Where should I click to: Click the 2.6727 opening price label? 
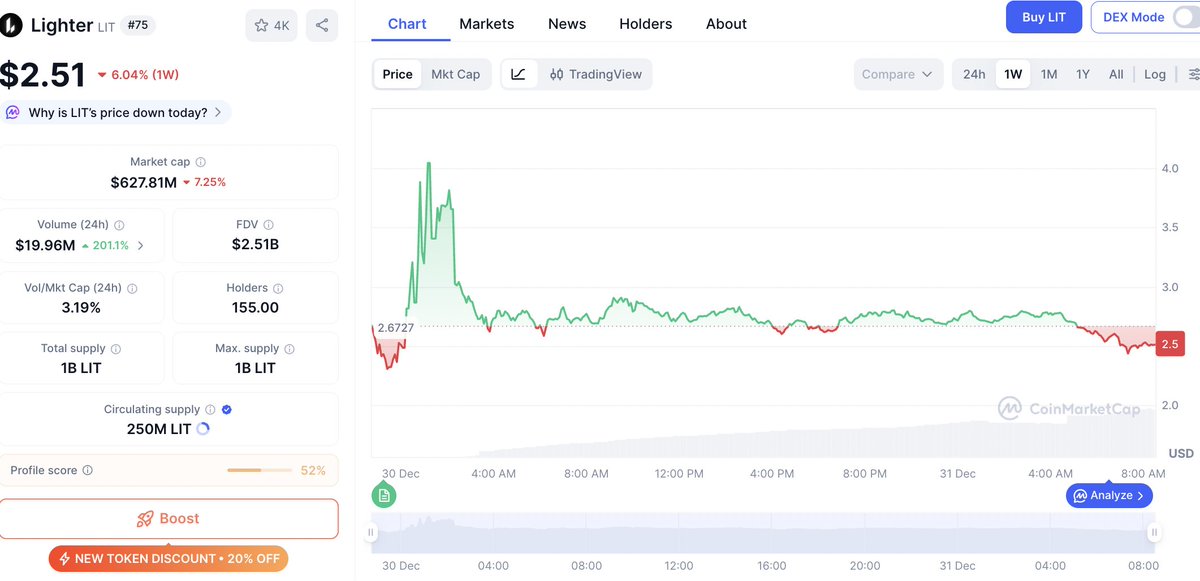pyautogui.click(x=395, y=327)
